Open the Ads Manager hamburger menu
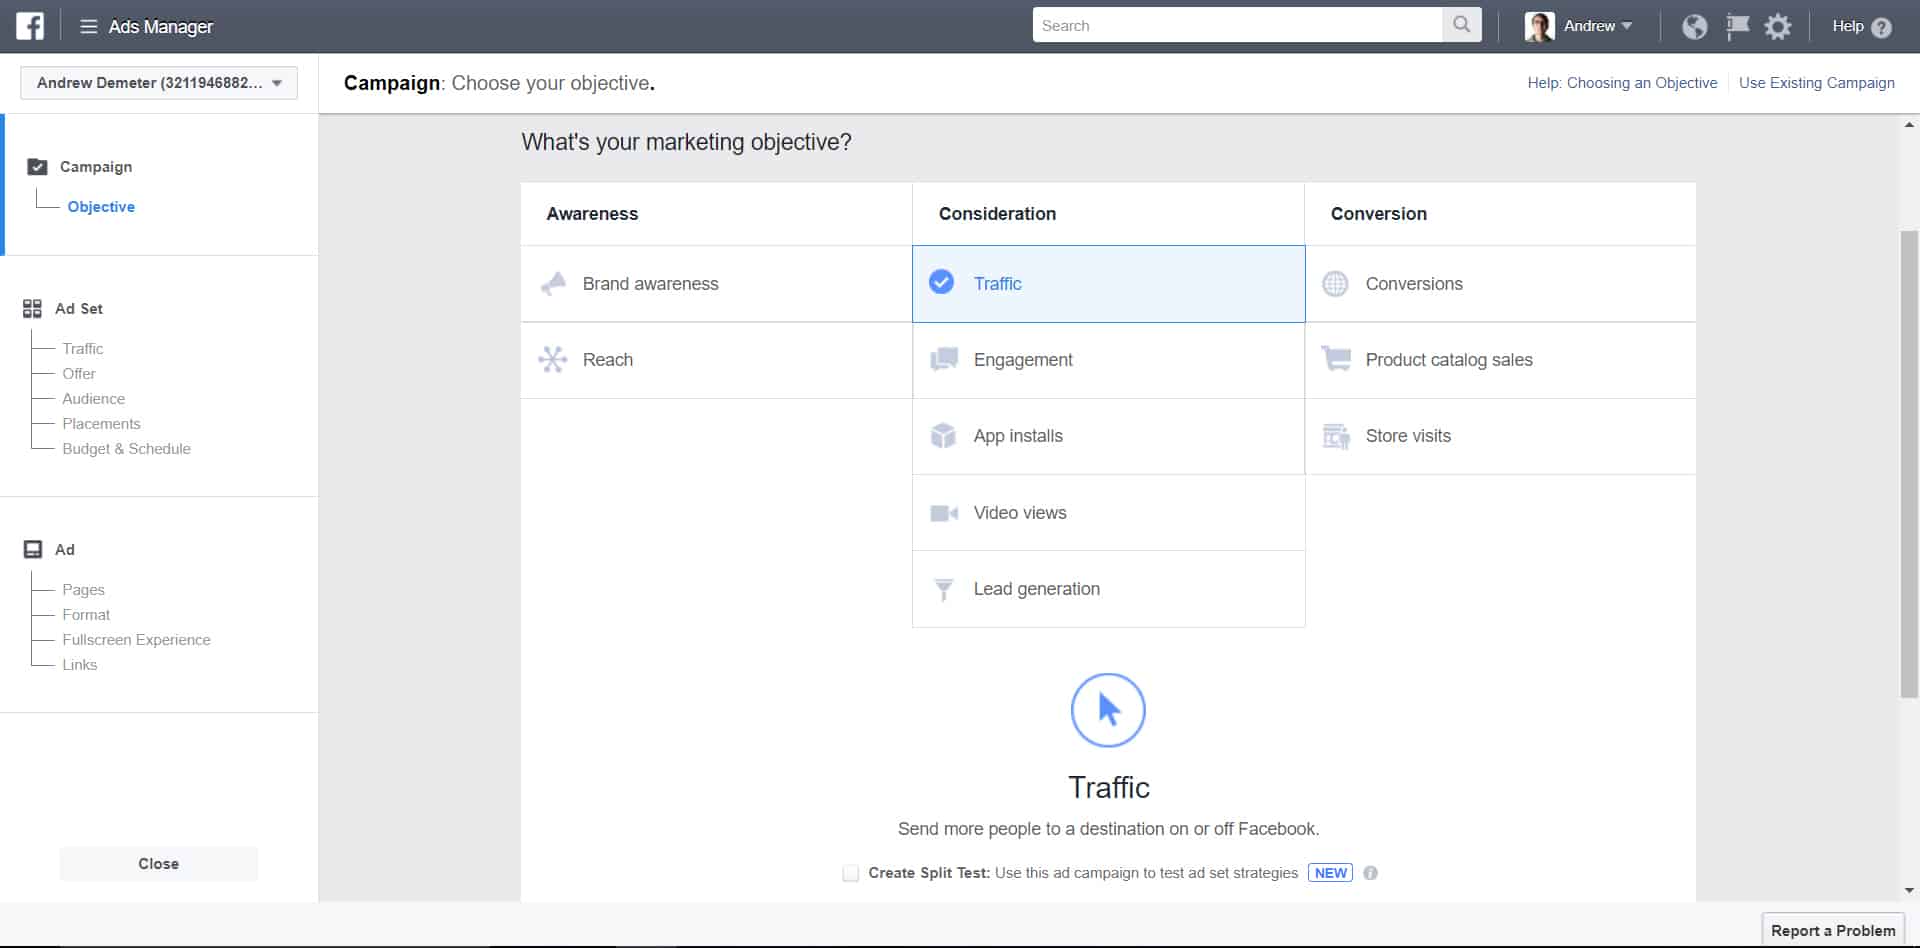Screen dimensions: 1920x948 pyautogui.click(x=88, y=26)
